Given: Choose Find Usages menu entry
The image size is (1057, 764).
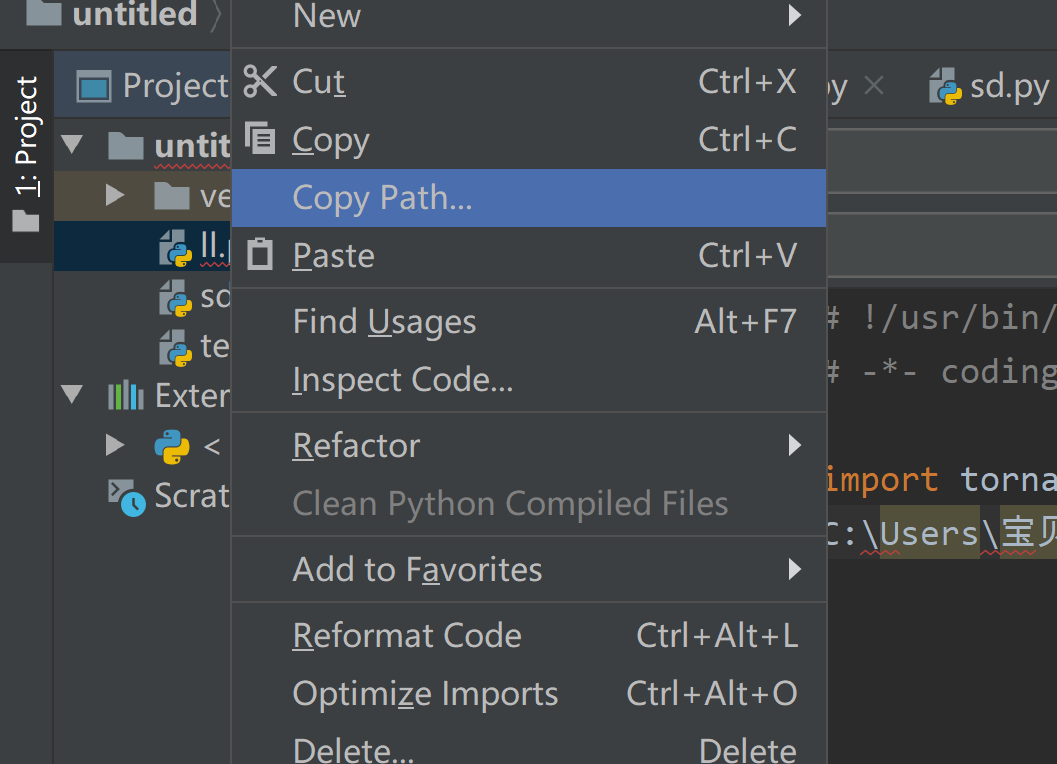Looking at the screenshot, I should pyautogui.click(x=385, y=322).
